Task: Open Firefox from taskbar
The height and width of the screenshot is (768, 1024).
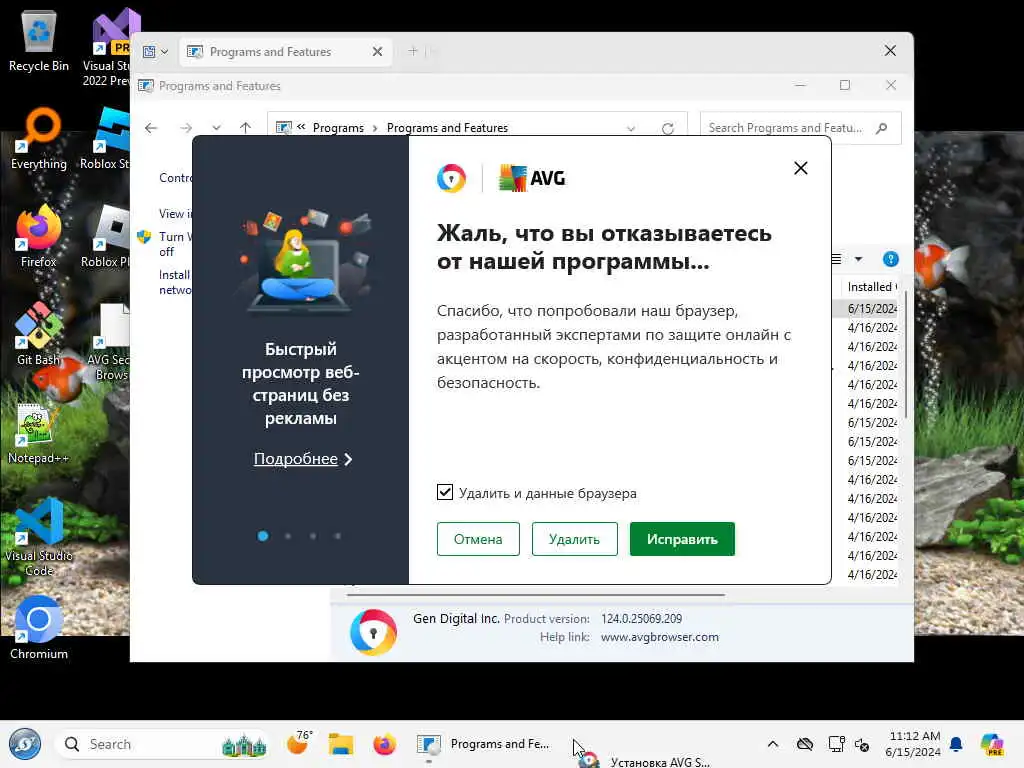Action: point(384,744)
